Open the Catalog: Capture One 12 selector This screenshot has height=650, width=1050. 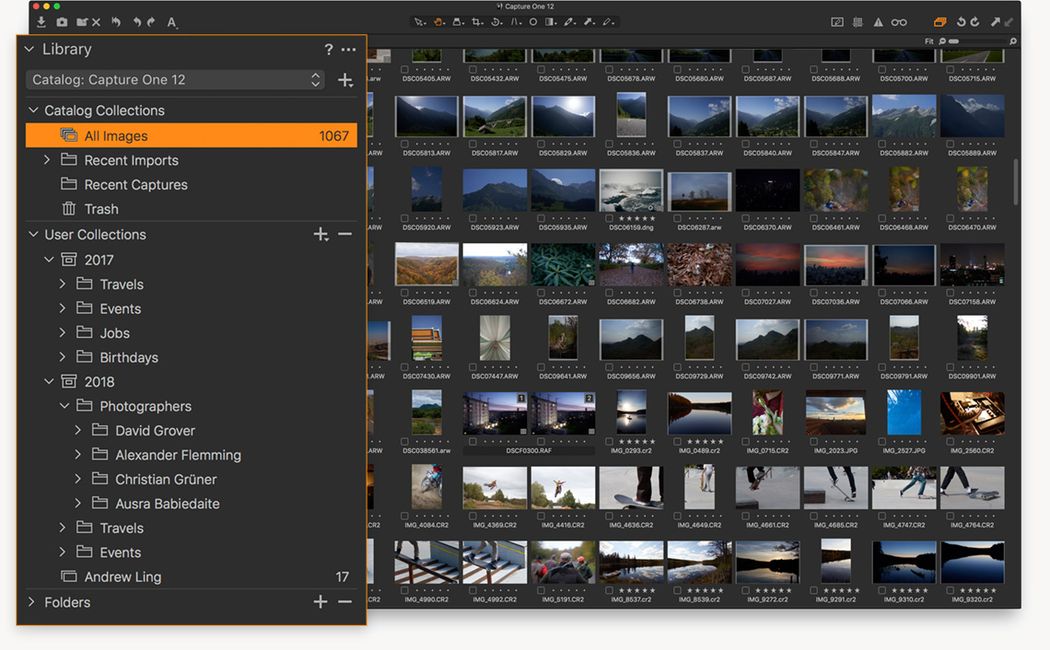(174, 79)
